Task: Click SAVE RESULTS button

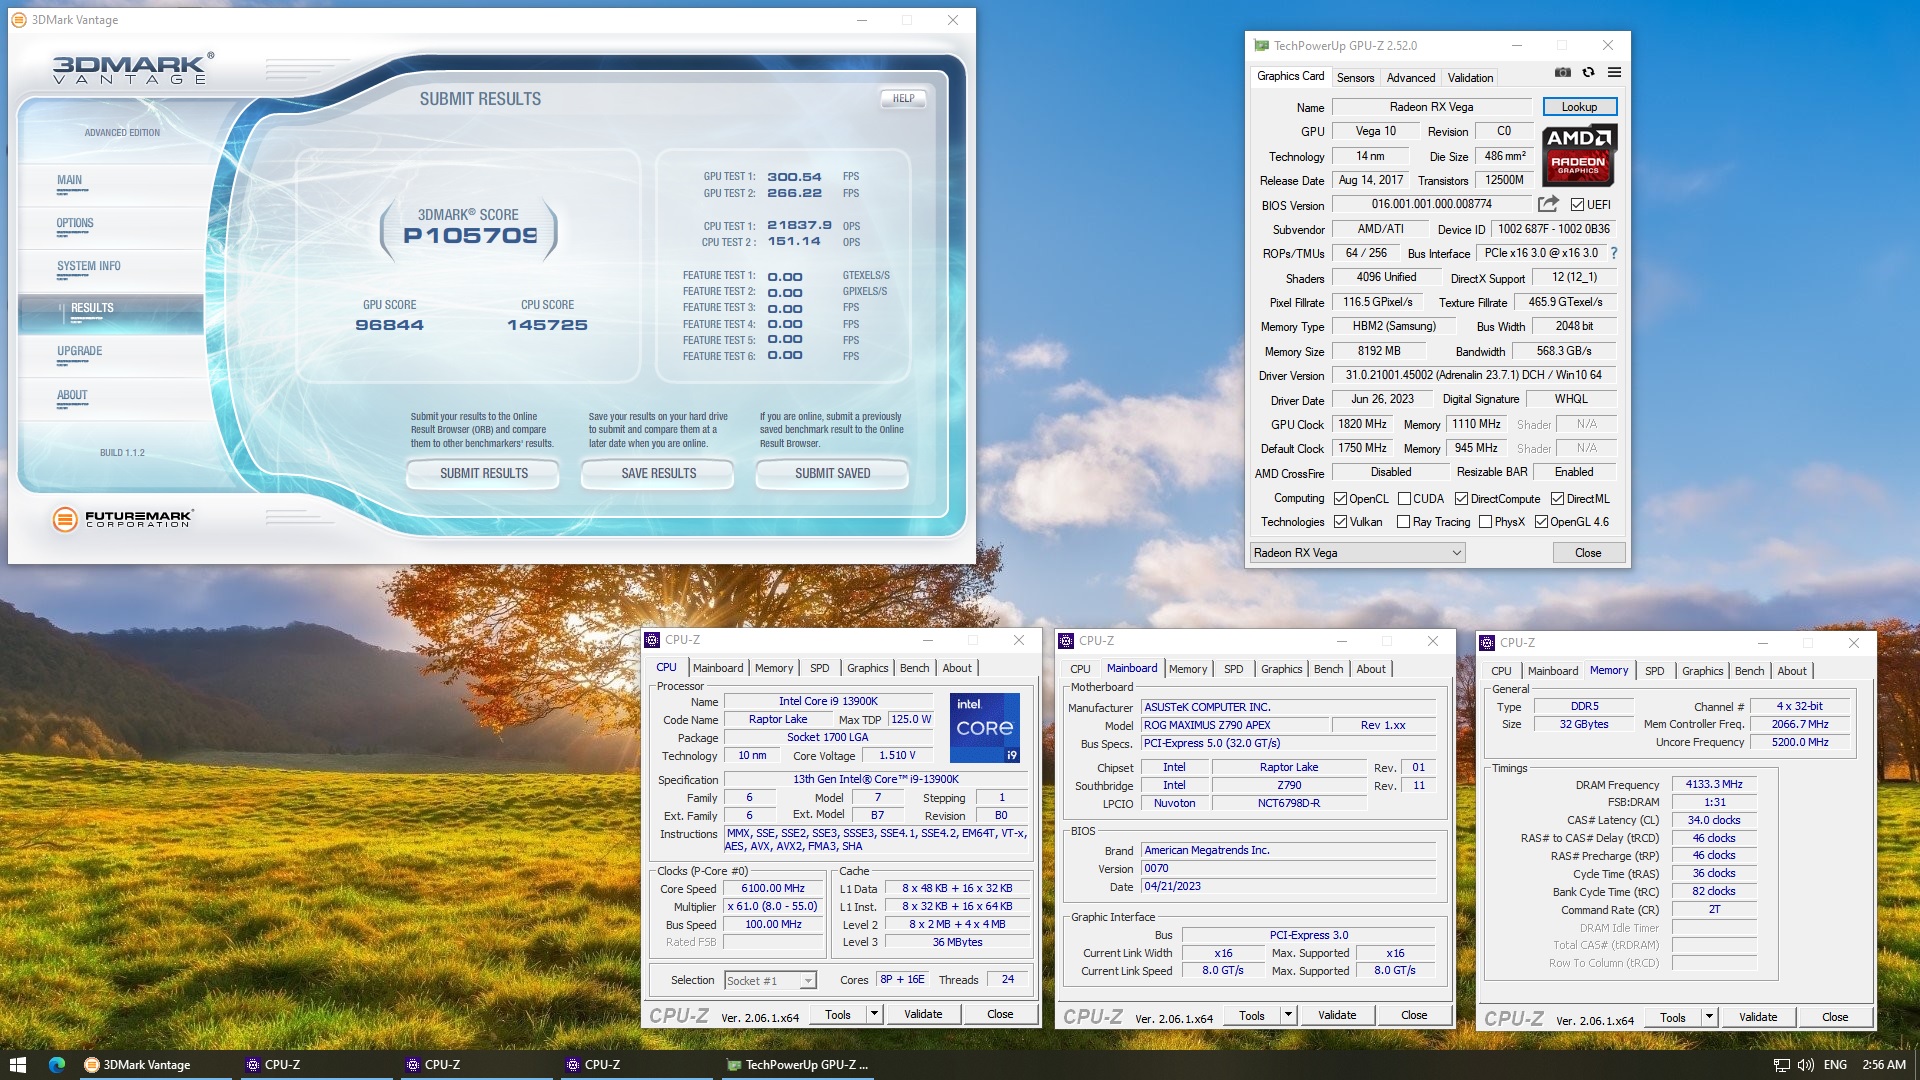Action: tap(658, 473)
